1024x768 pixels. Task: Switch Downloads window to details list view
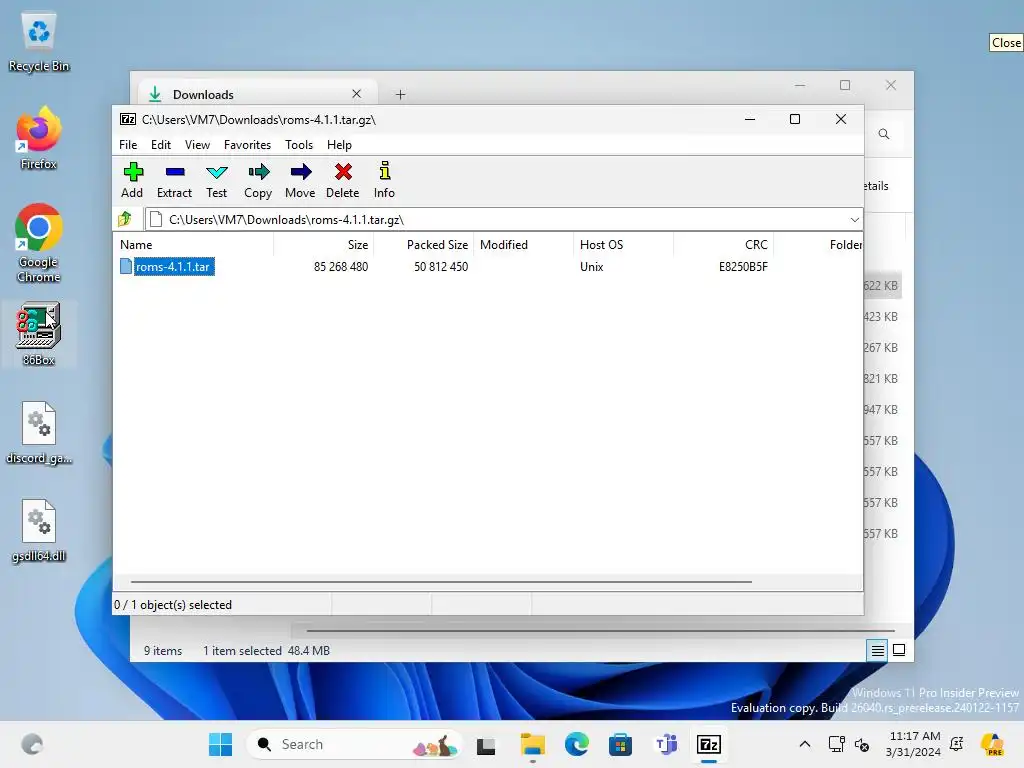point(877,650)
